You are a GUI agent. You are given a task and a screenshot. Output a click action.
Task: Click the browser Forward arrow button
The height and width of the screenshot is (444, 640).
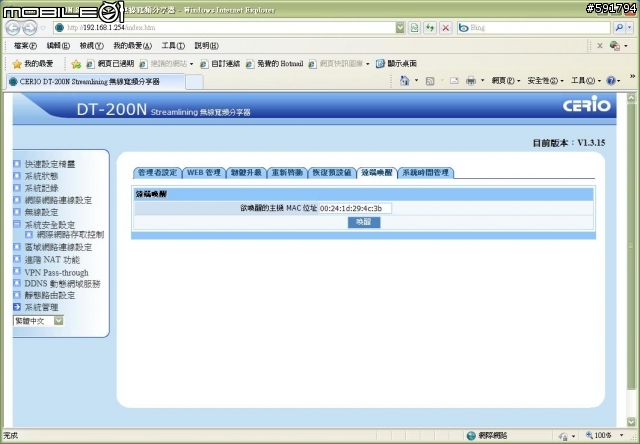(29, 28)
